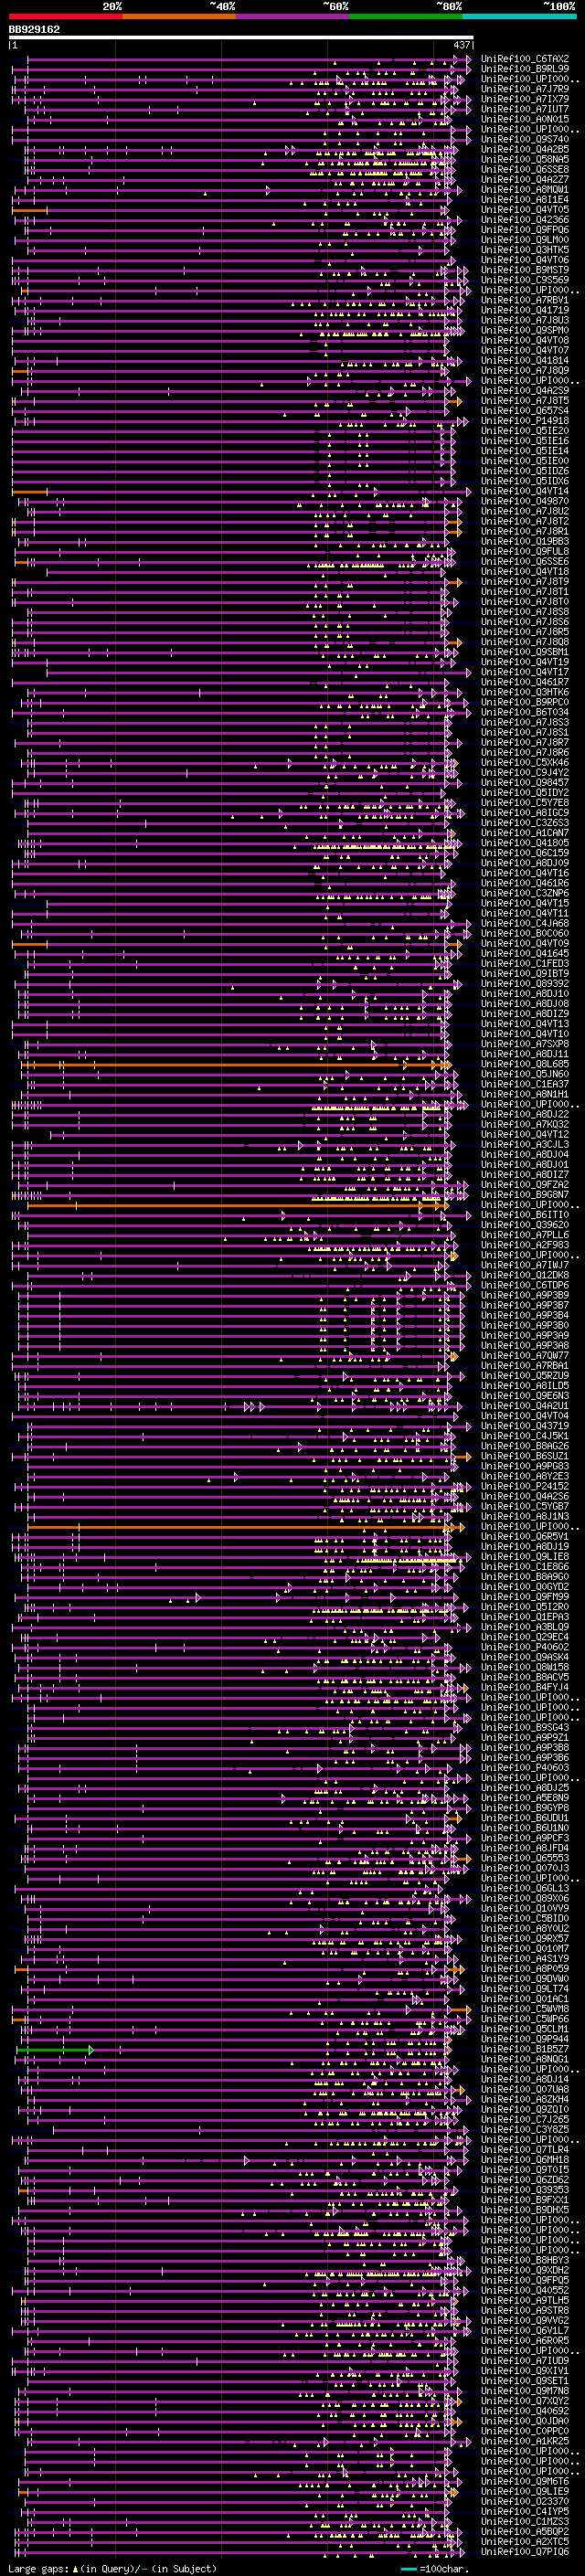Click subject name UniRef100_B8HBY3

coord(525,2260)
